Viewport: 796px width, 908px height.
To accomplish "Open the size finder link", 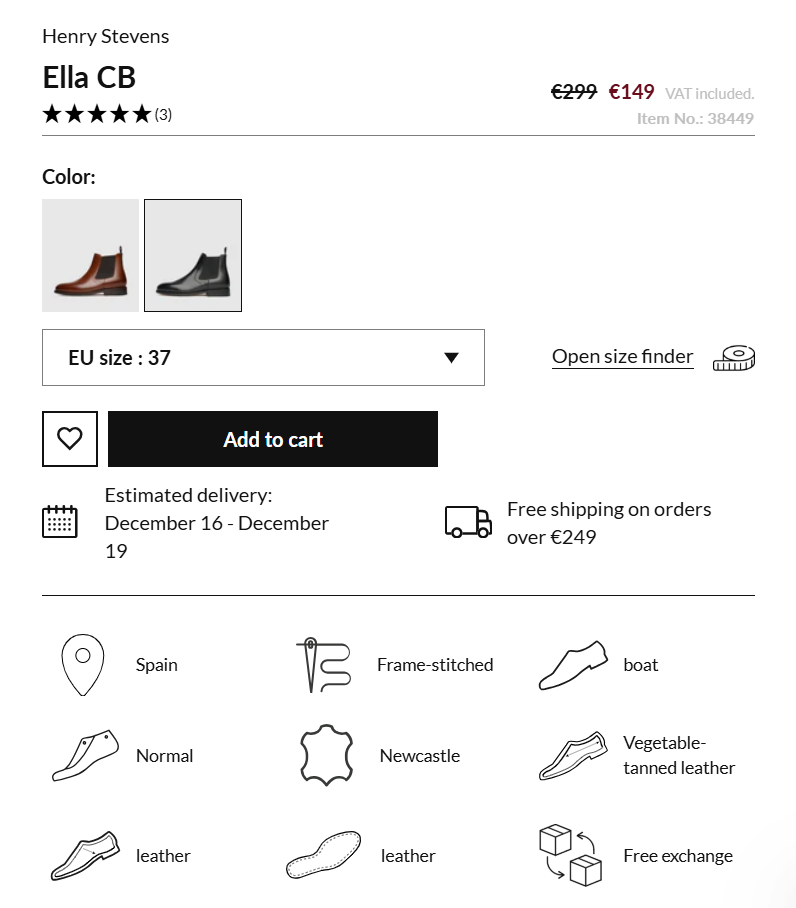I will (622, 356).
